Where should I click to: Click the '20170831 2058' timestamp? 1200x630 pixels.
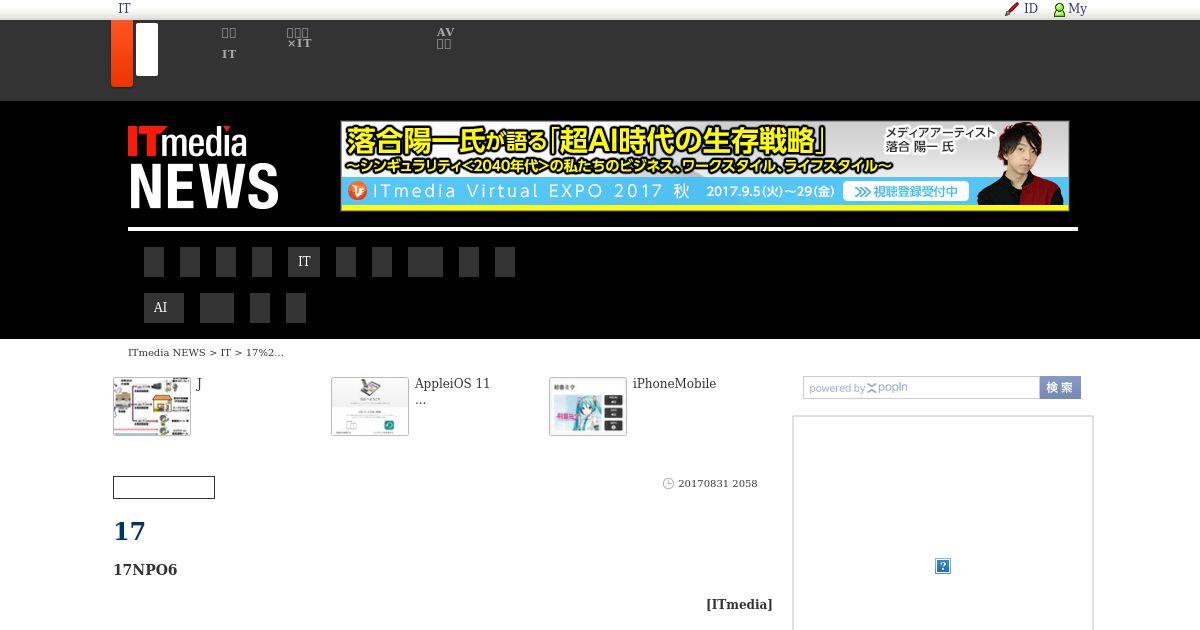(718, 484)
